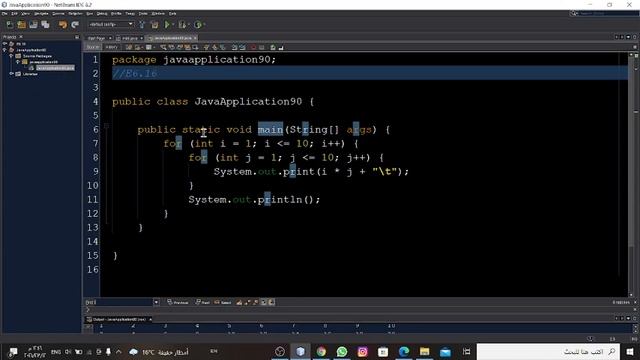Stop Macro Recording icon in editor toolbar
Viewport: 640px width, 360px height.
pos(262,48)
